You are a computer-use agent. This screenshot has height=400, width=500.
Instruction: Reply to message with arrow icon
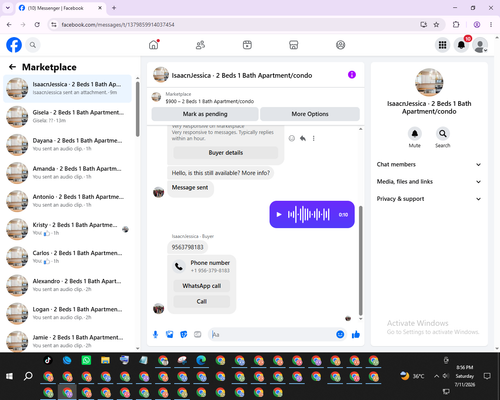click(303, 138)
